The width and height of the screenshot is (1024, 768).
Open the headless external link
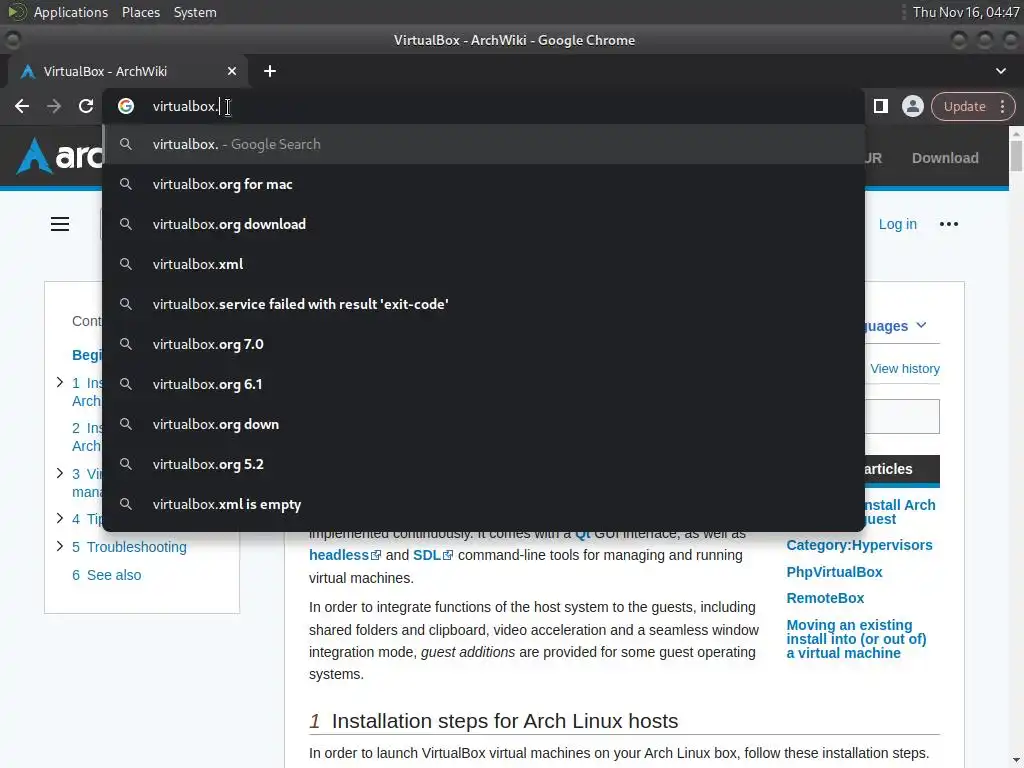point(345,555)
